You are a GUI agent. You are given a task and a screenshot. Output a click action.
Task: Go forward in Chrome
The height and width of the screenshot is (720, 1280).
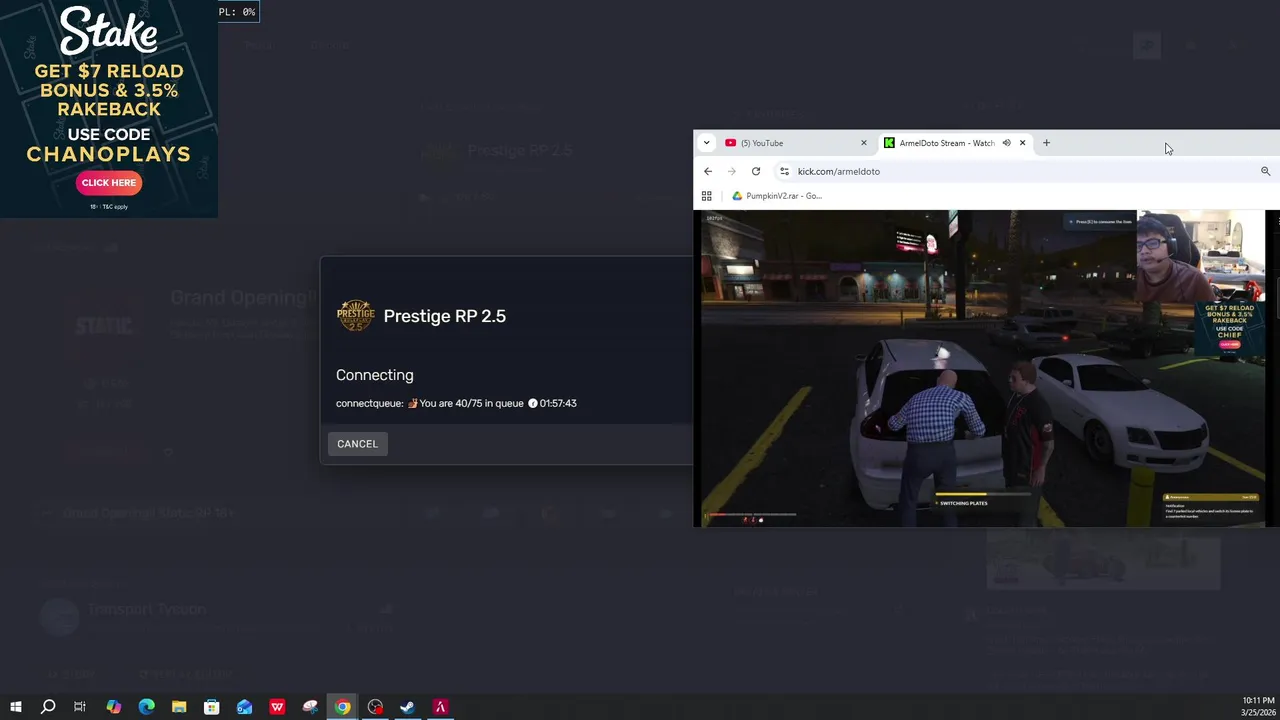[732, 171]
